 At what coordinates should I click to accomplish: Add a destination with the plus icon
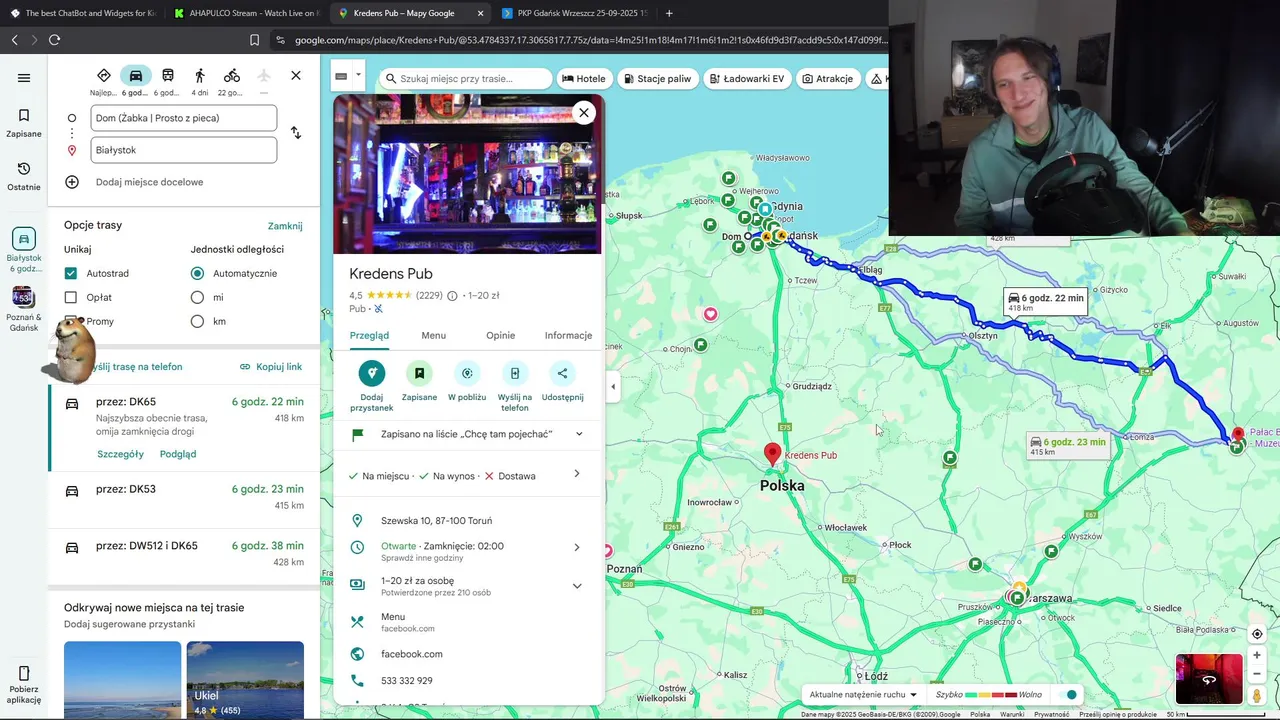pos(72,182)
